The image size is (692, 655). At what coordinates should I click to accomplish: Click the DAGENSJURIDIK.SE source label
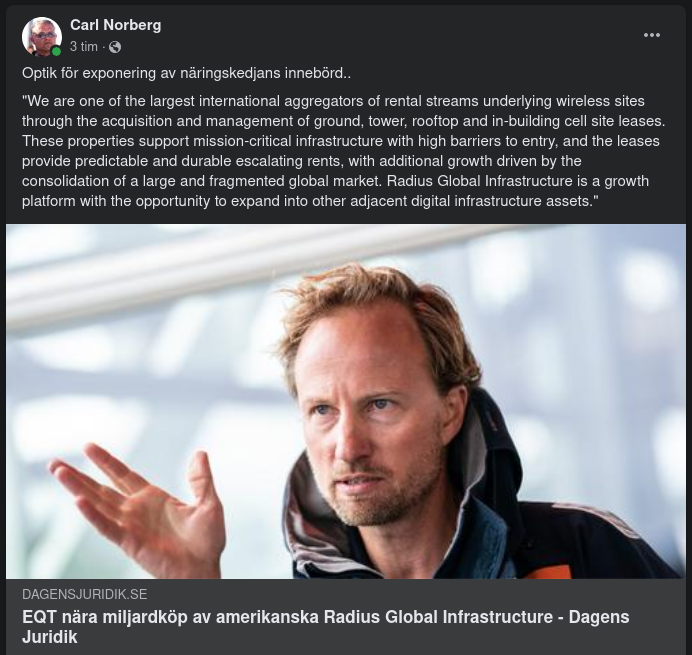84,594
